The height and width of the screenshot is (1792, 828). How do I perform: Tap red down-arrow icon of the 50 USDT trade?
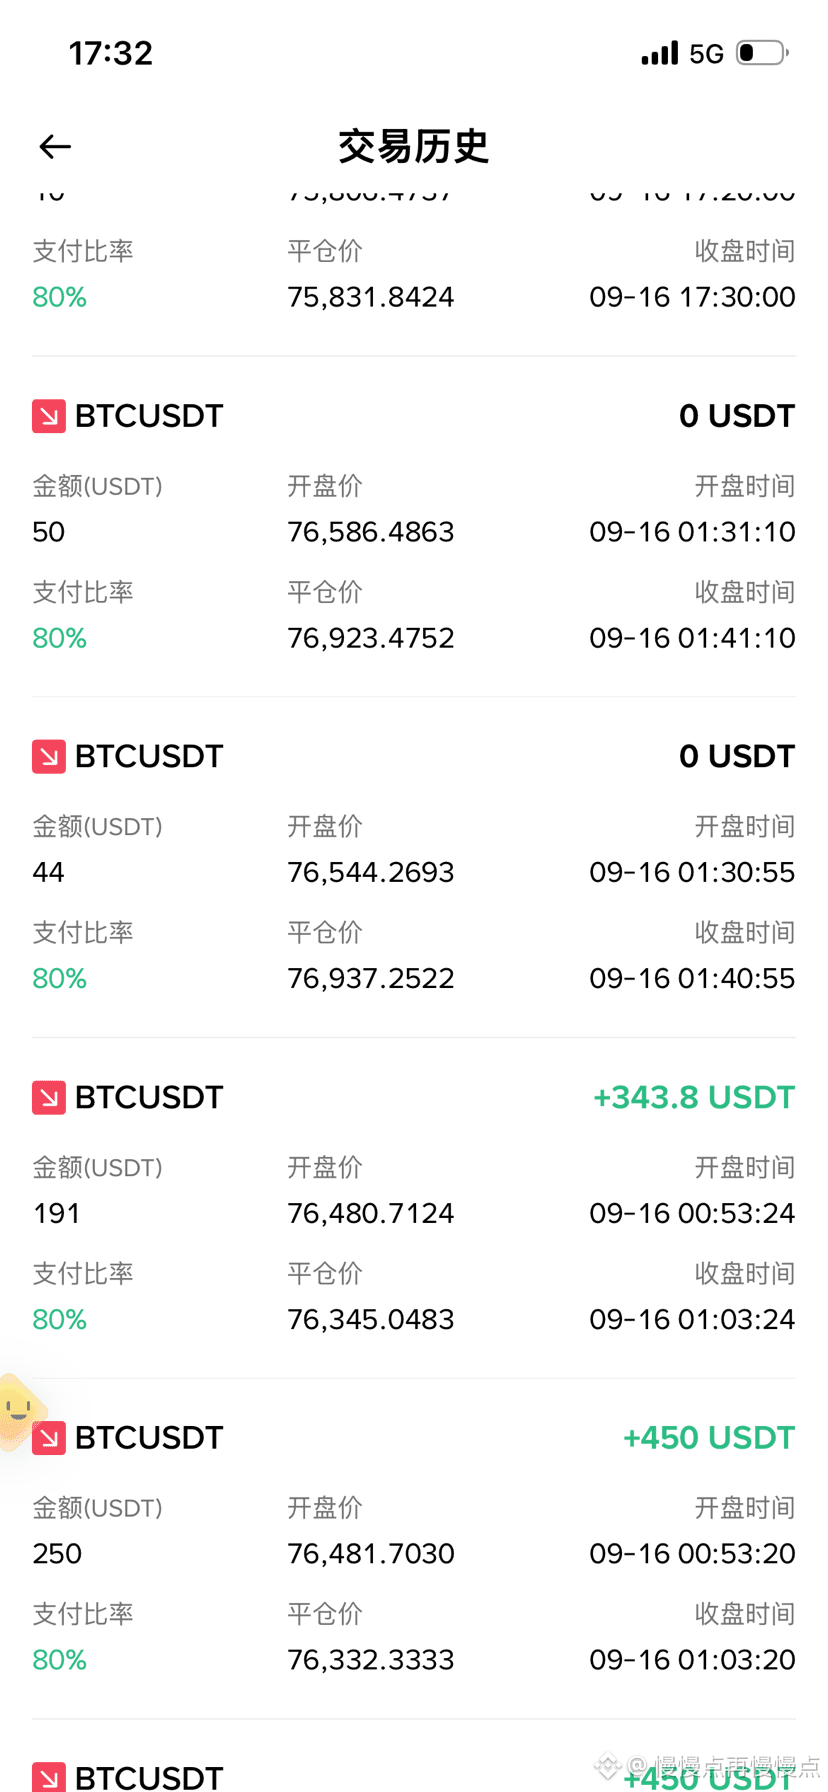[49, 416]
